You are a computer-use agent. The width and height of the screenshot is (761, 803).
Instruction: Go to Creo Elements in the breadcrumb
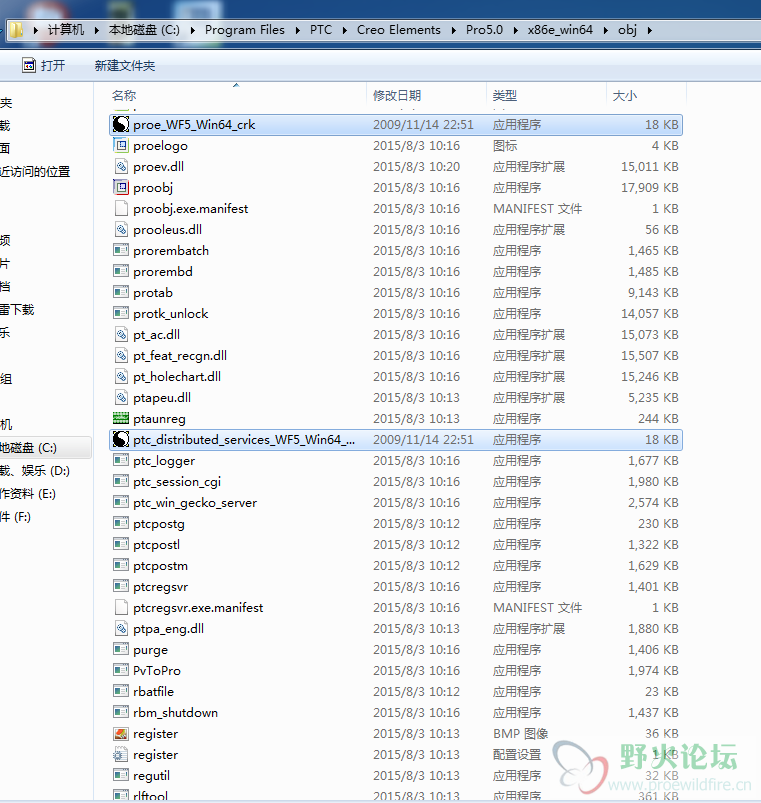398,30
